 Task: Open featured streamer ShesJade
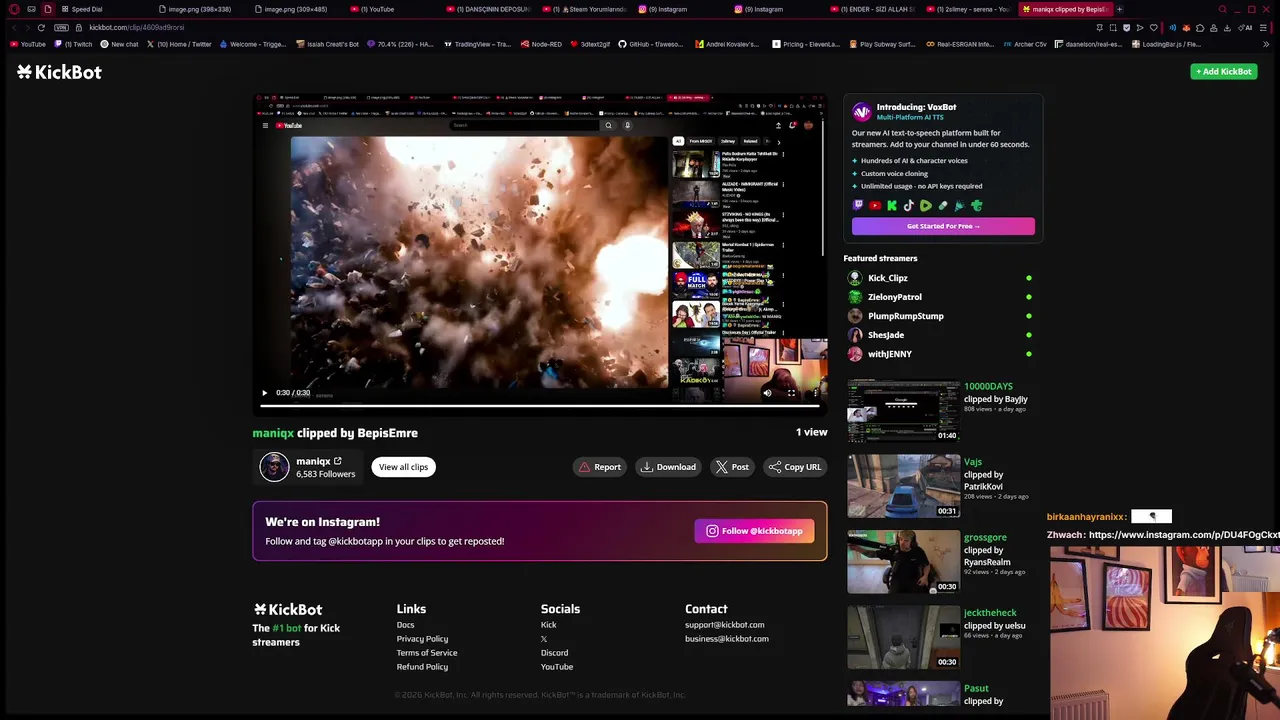pyautogui.click(x=886, y=335)
